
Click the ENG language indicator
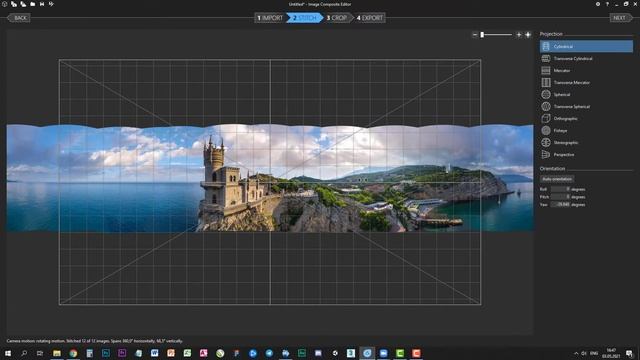point(594,353)
